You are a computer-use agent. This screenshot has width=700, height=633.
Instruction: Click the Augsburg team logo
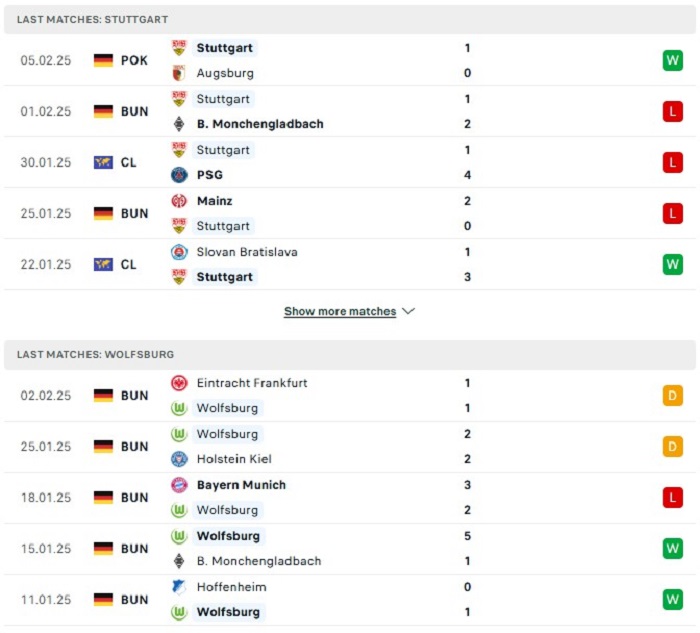(x=179, y=73)
